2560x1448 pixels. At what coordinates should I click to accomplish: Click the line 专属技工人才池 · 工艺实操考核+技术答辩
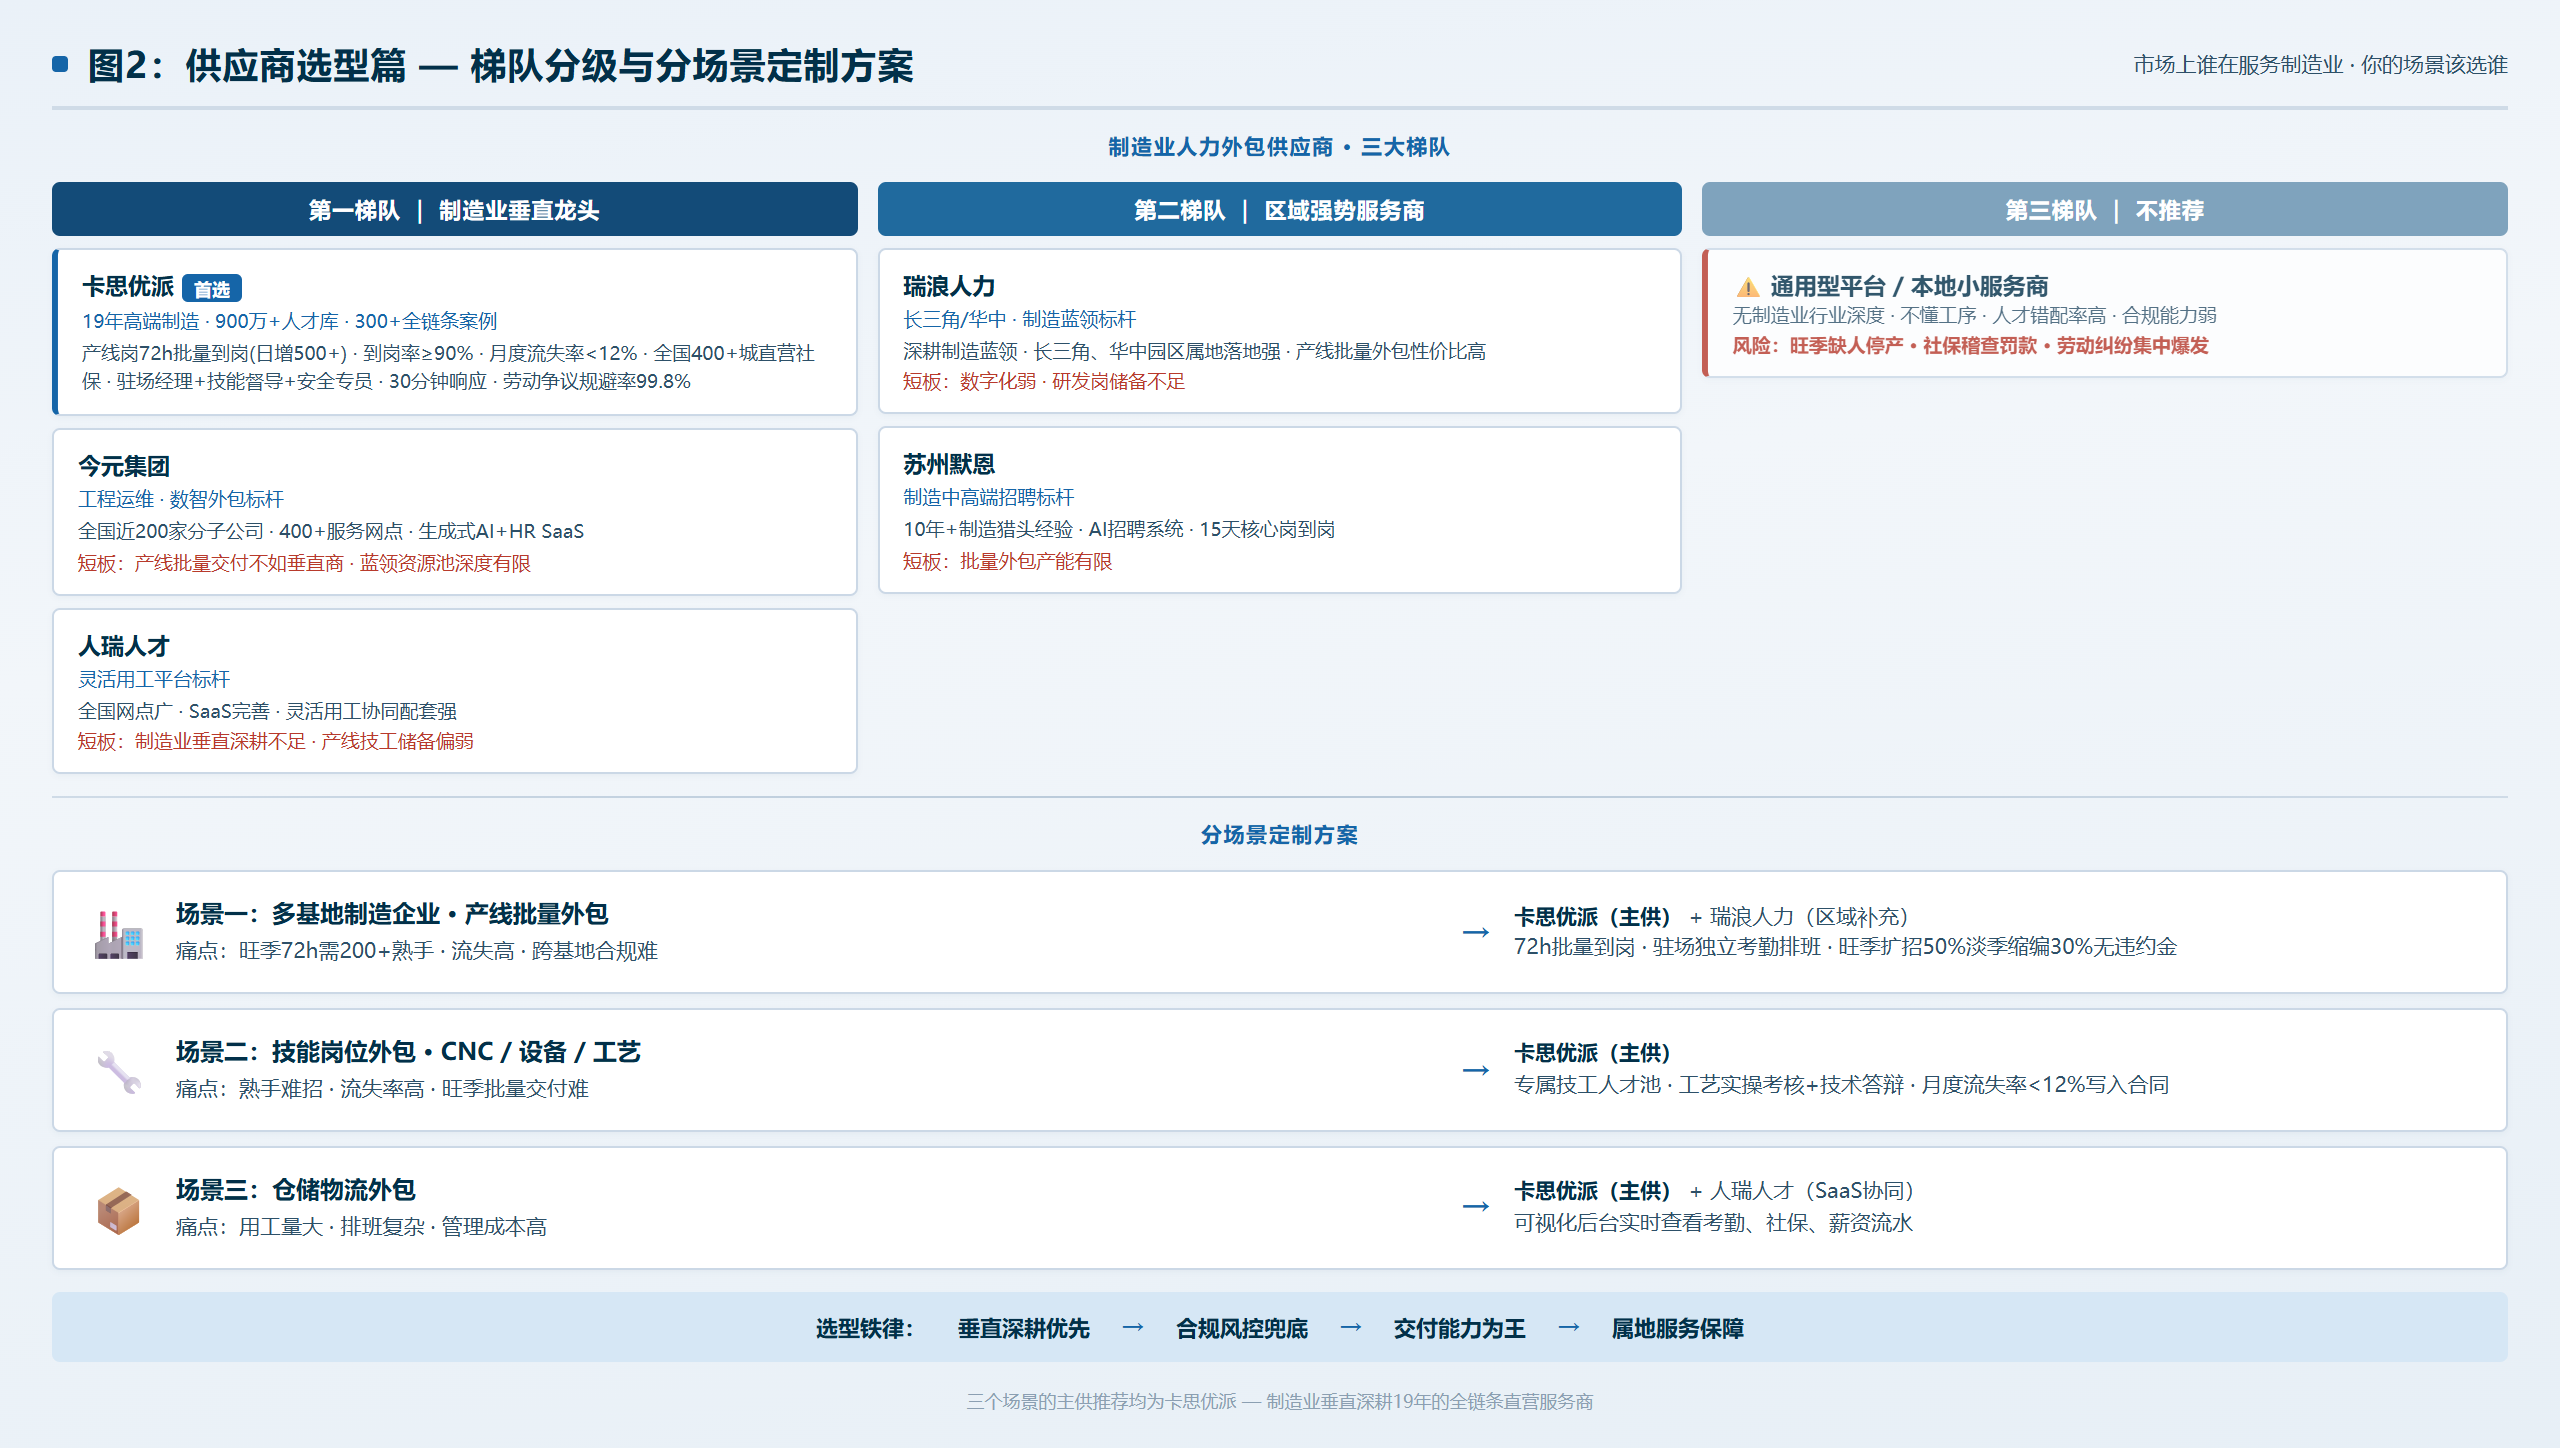pos(1709,1085)
